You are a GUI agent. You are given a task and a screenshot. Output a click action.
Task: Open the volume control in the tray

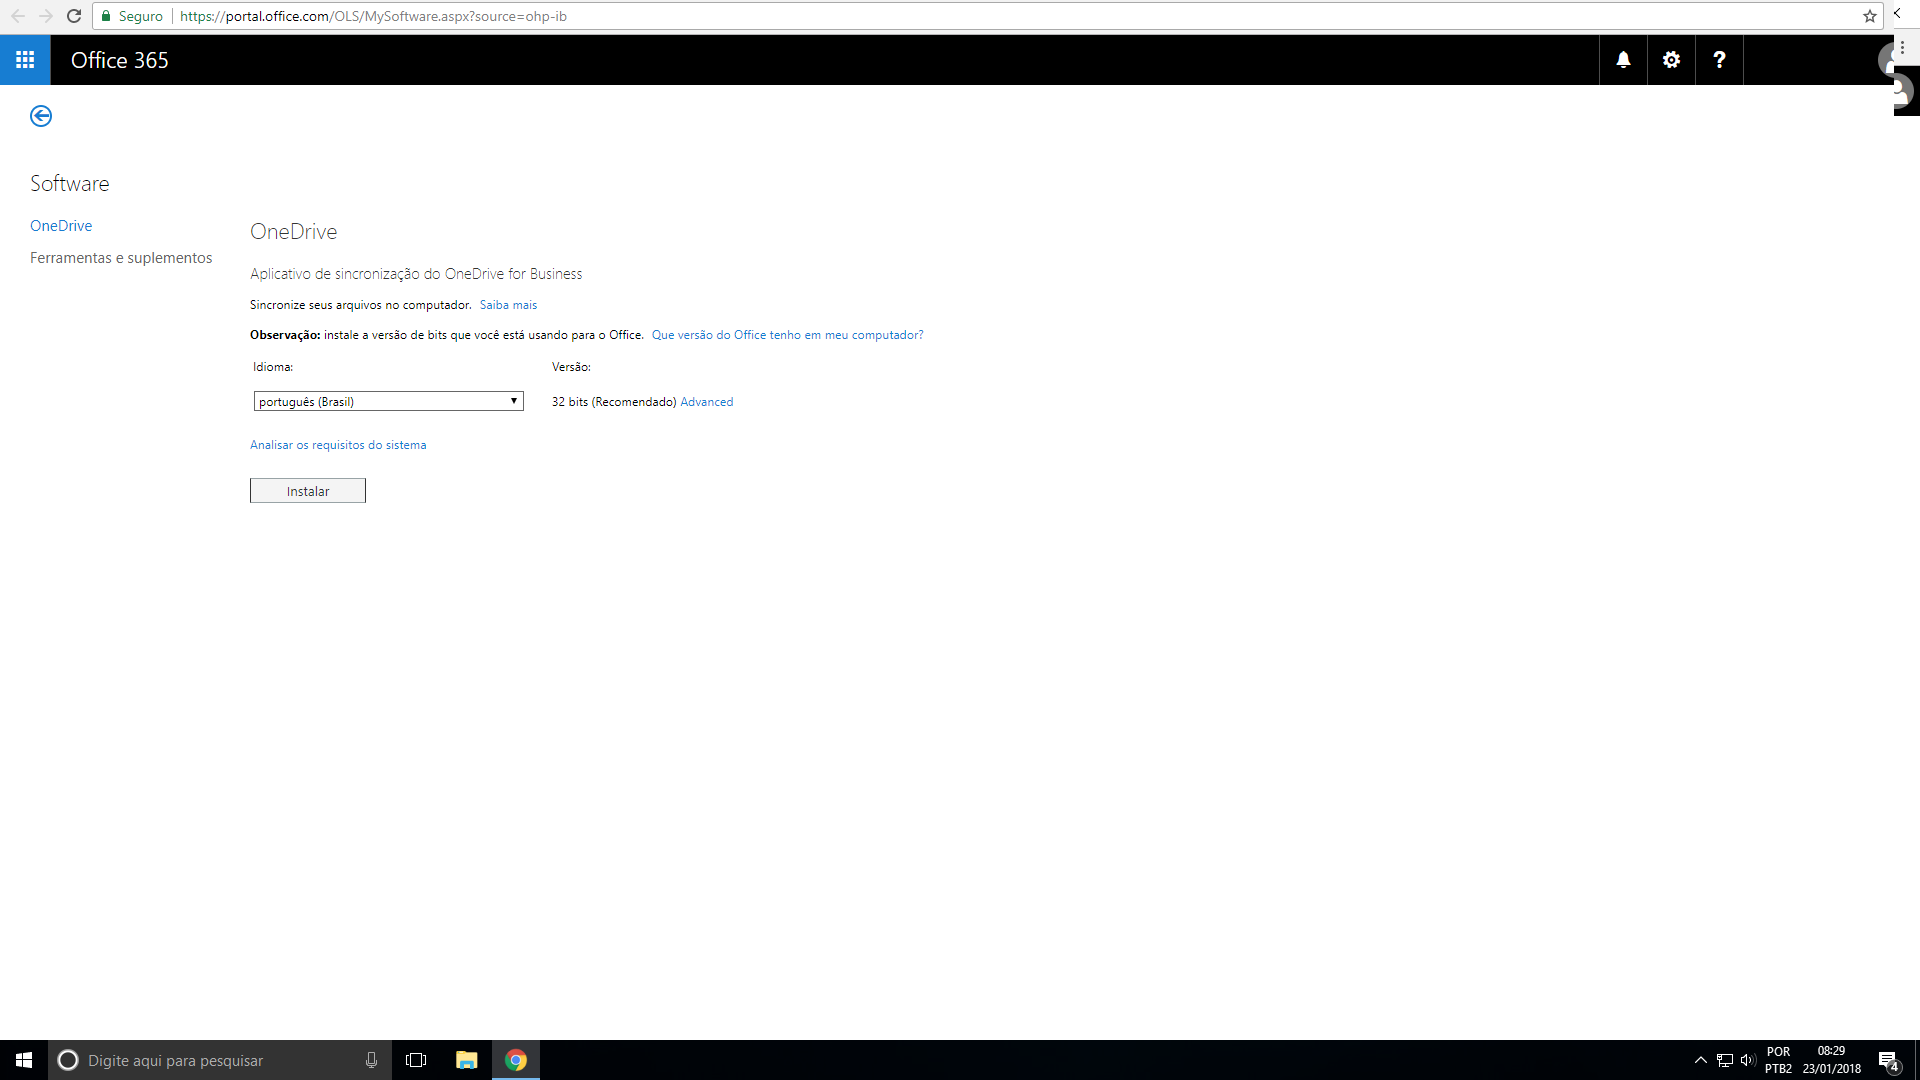point(1748,1060)
